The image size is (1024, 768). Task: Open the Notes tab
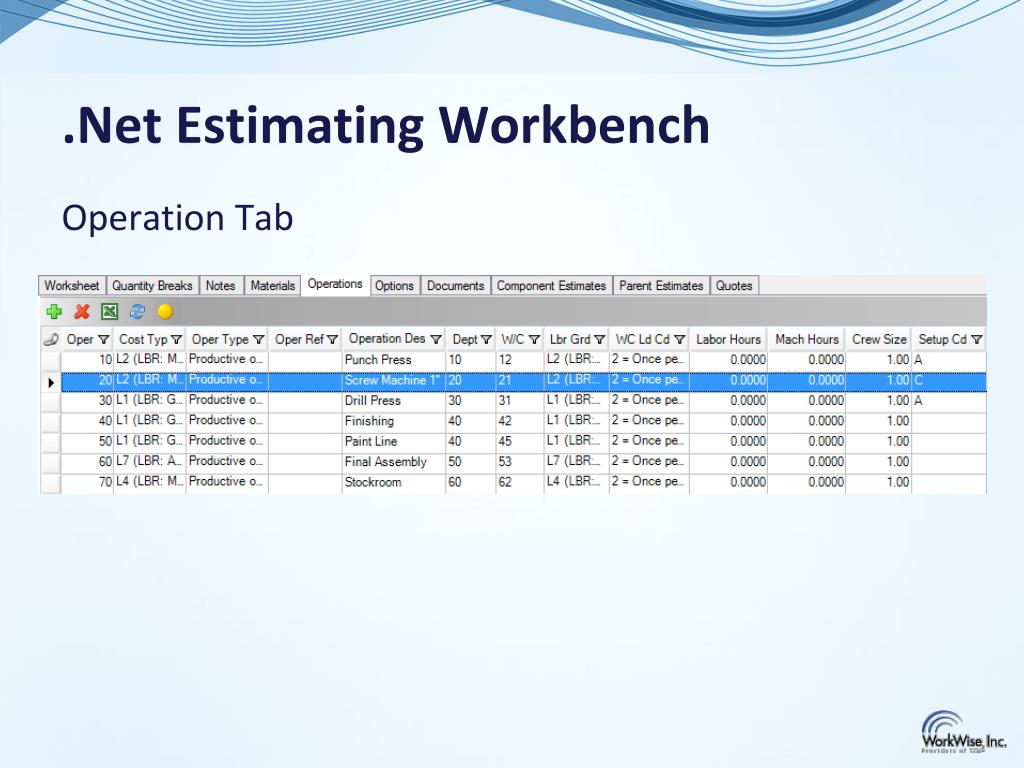click(x=221, y=285)
